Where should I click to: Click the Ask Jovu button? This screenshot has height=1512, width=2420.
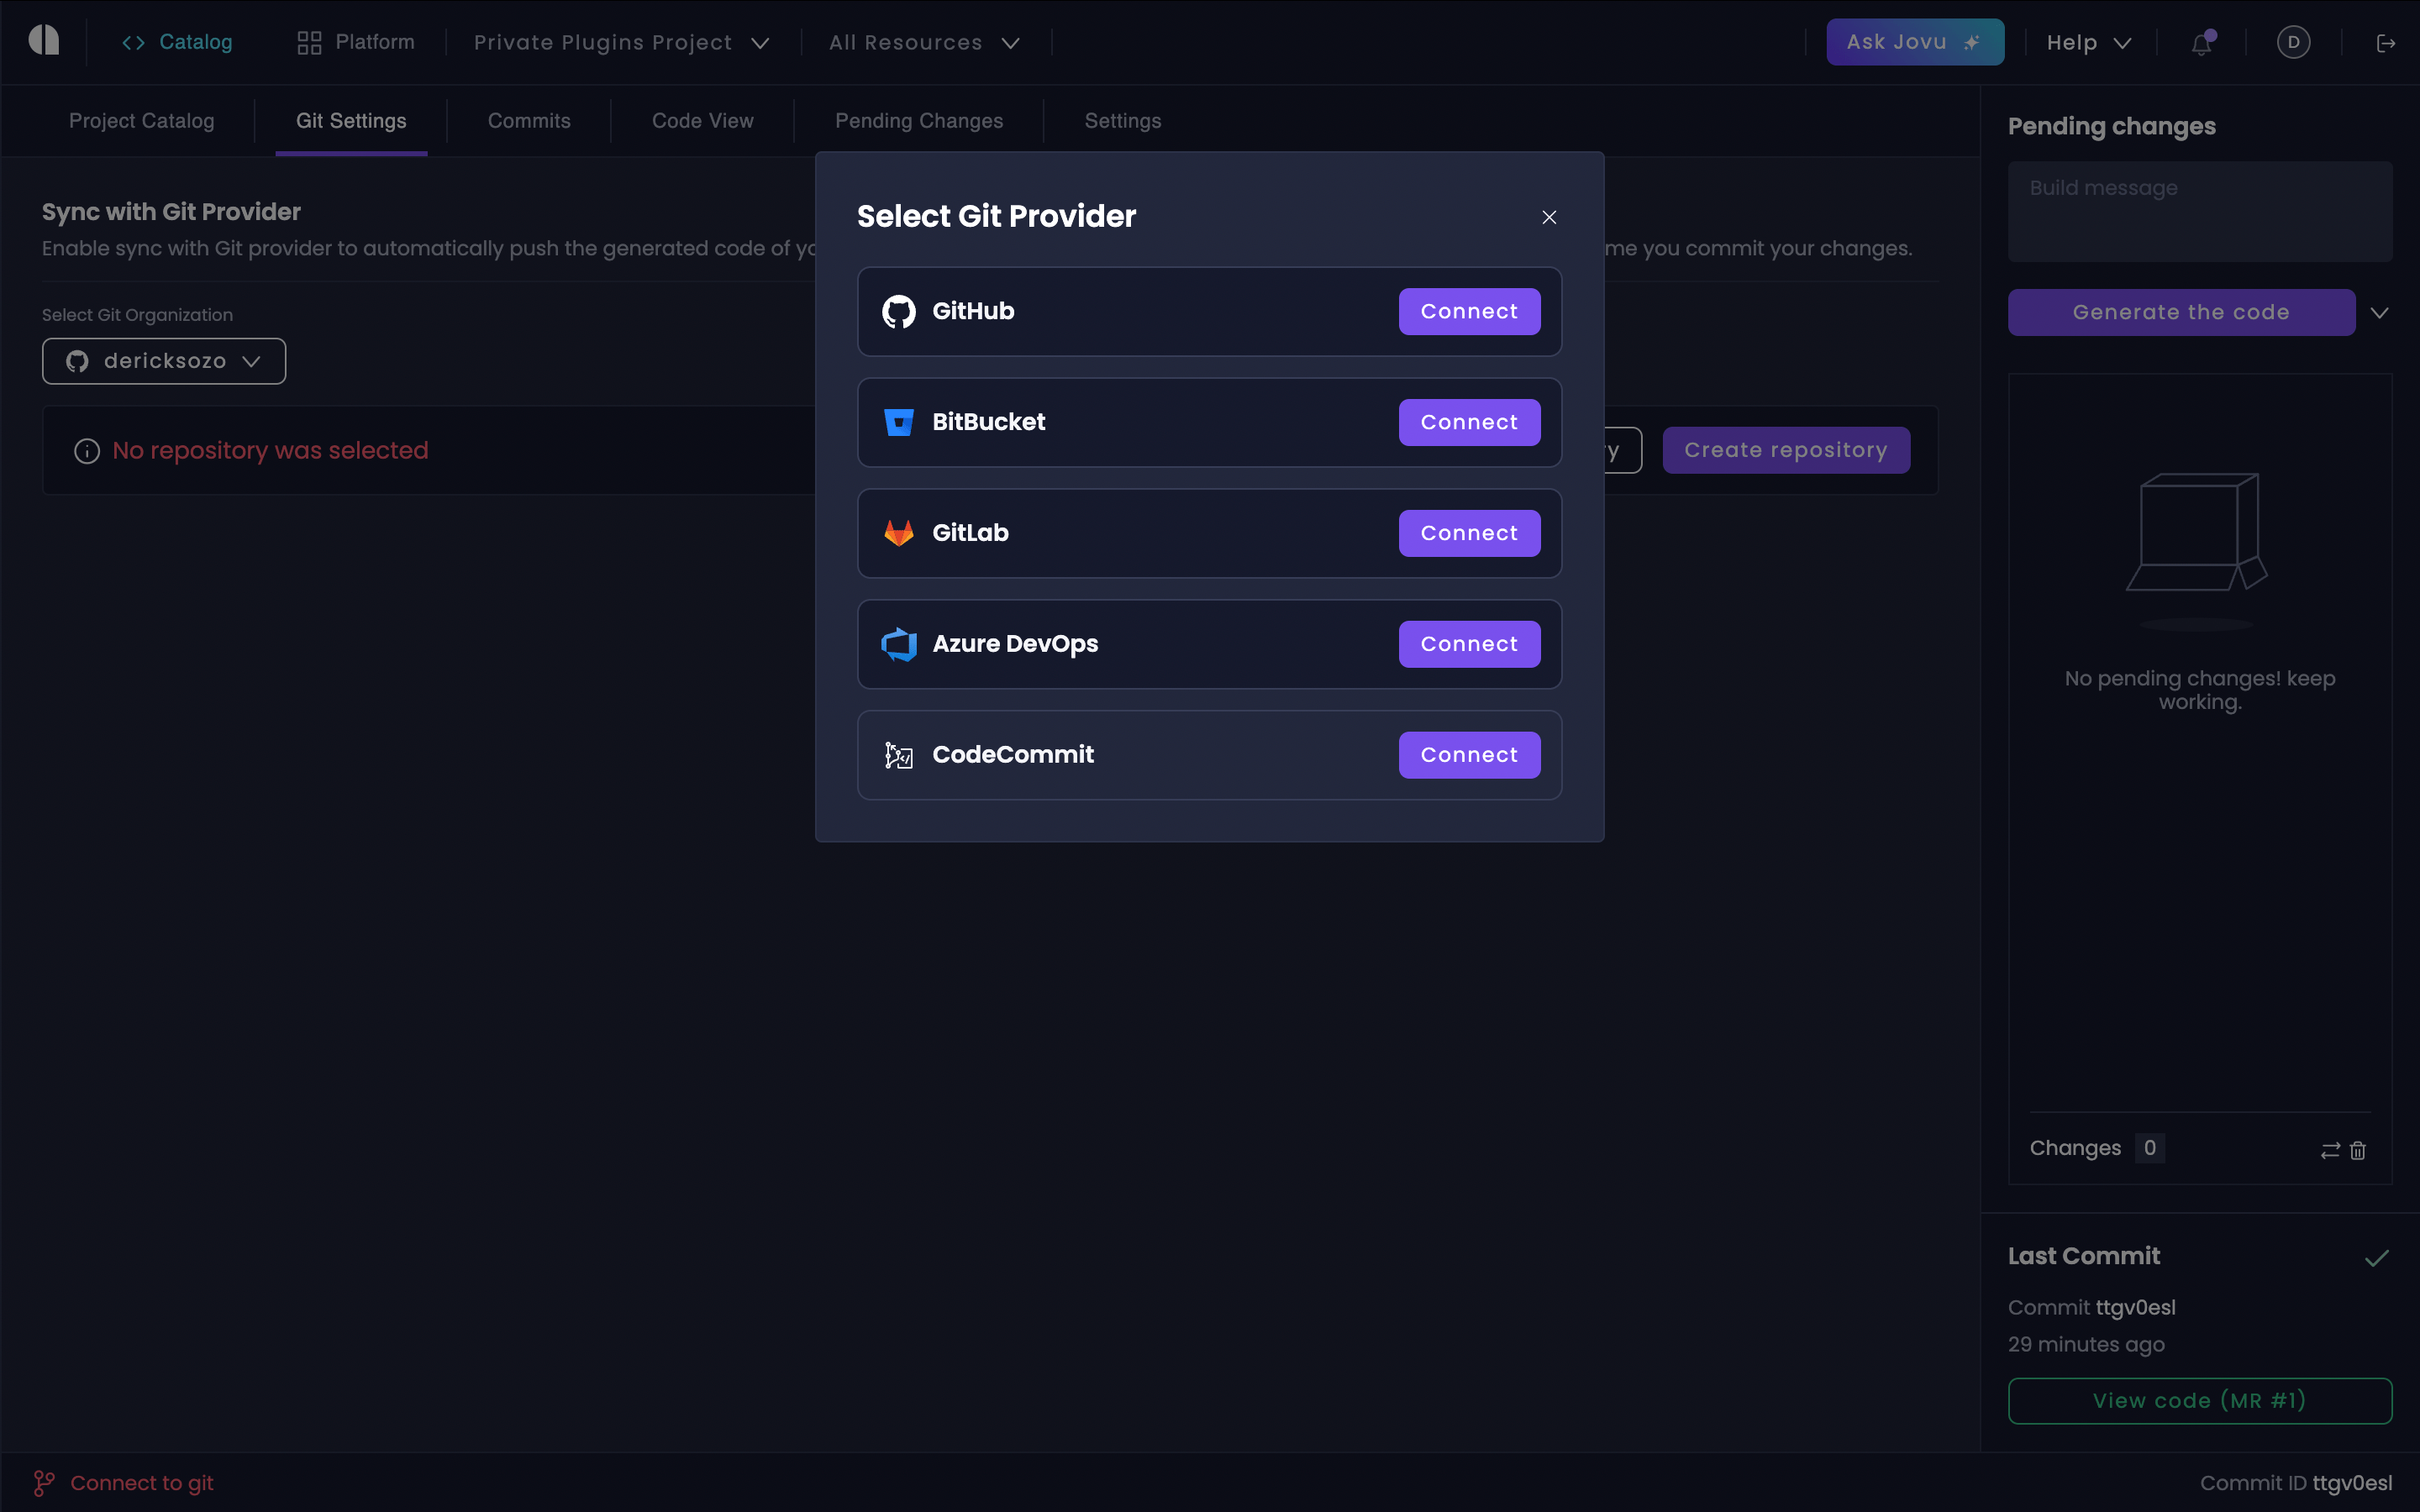tap(1913, 42)
